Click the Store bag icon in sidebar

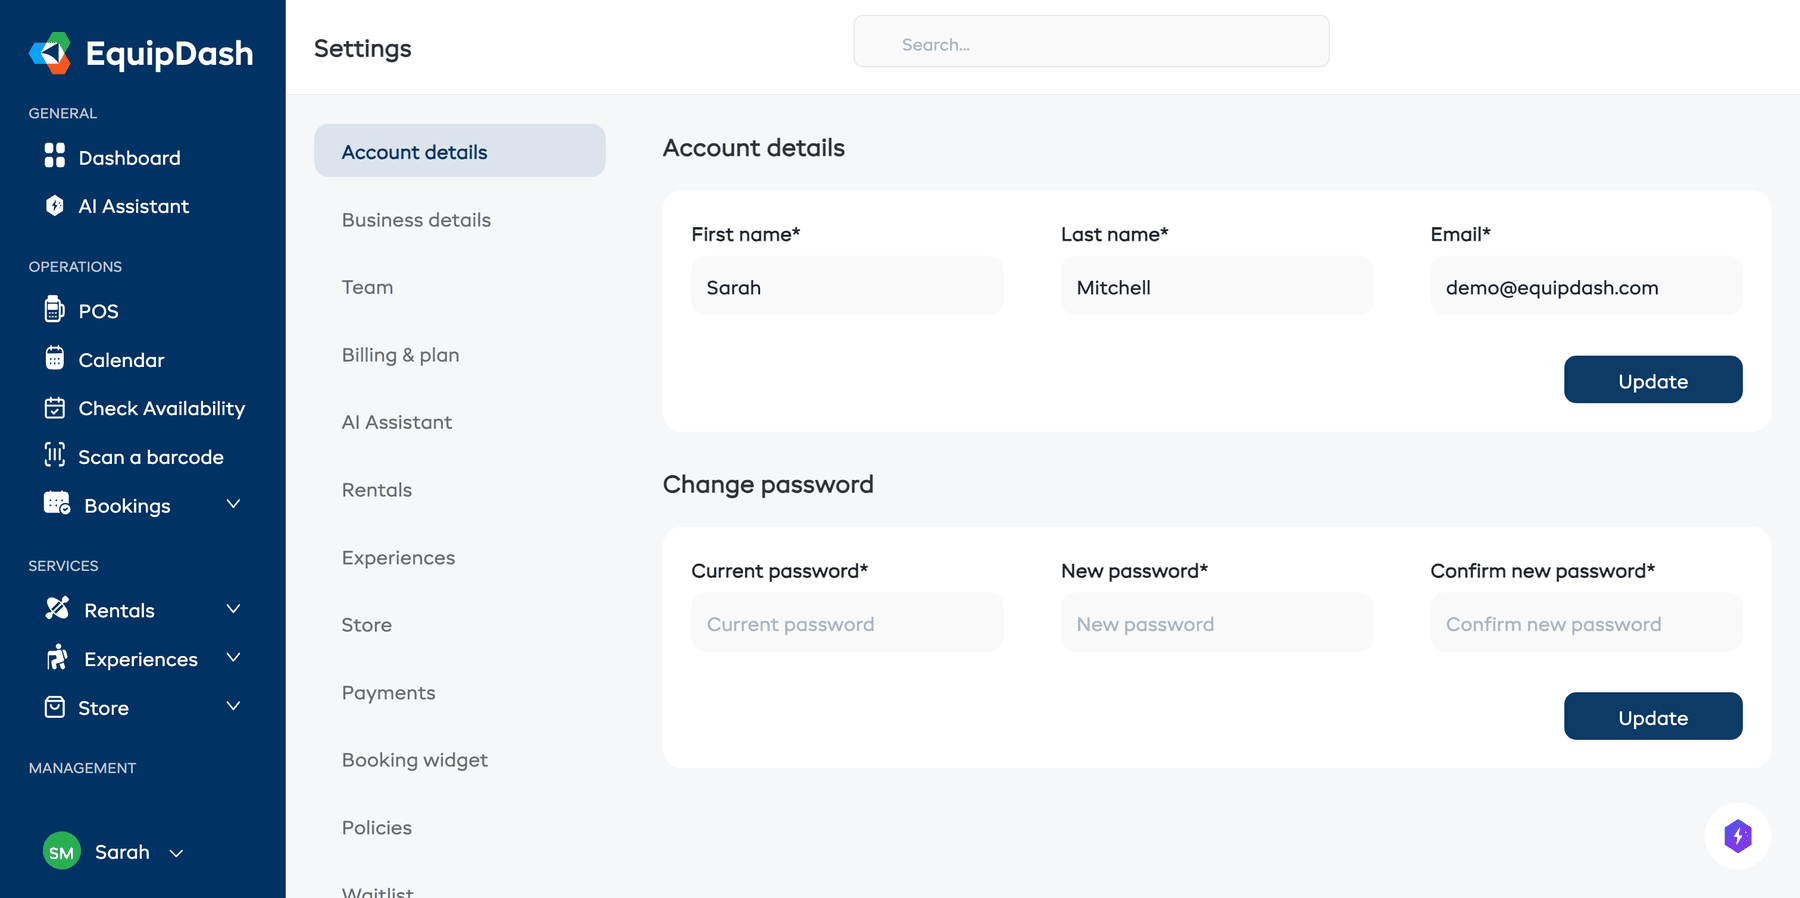coord(55,707)
